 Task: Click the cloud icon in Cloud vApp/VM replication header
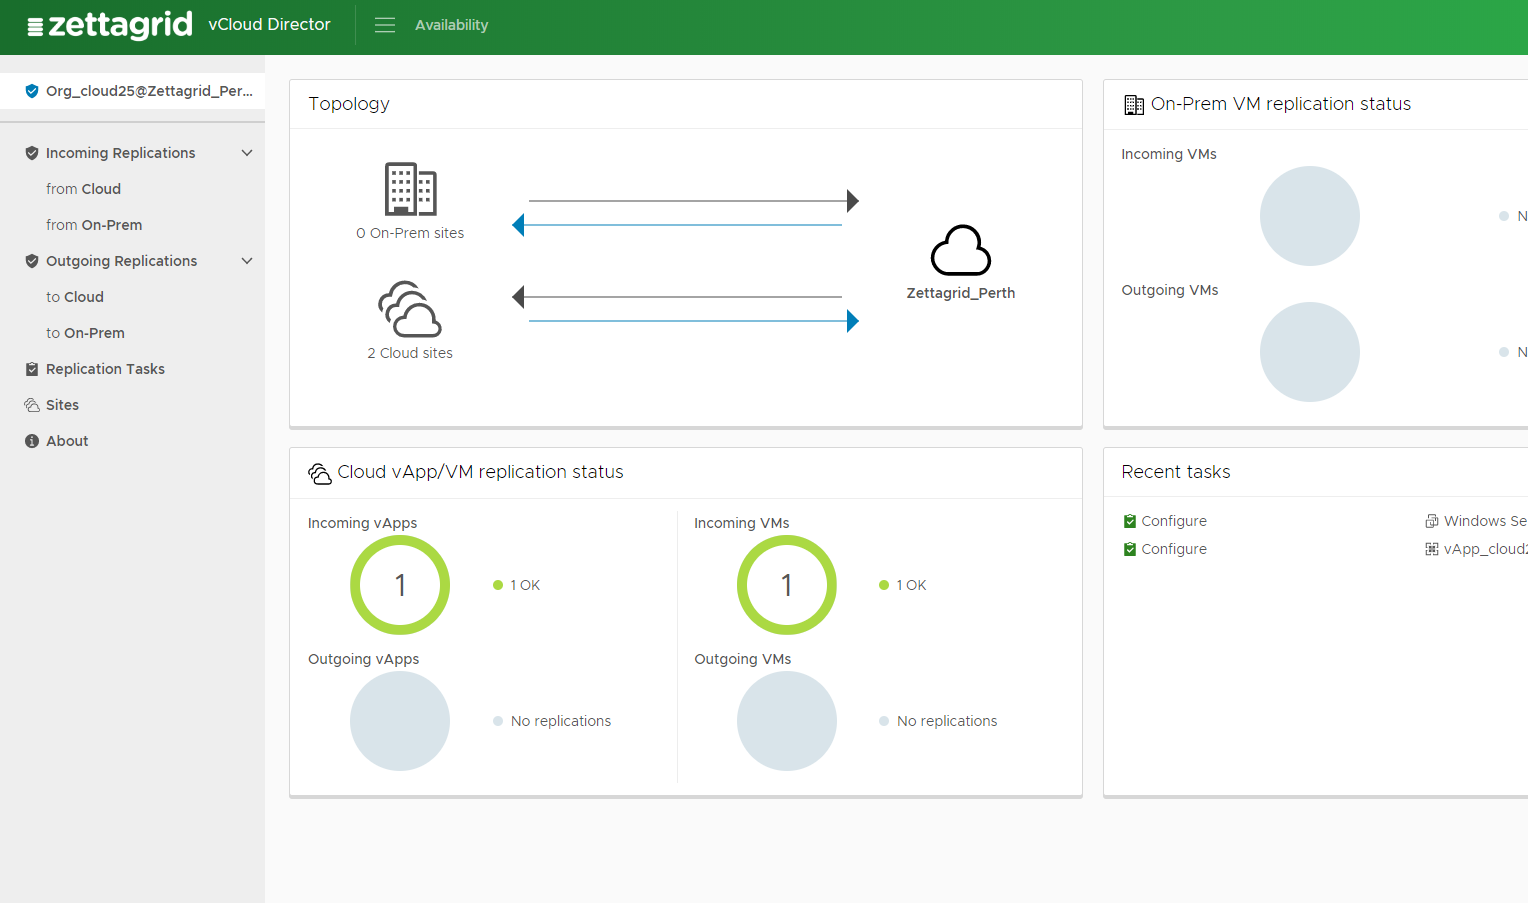(319, 472)
